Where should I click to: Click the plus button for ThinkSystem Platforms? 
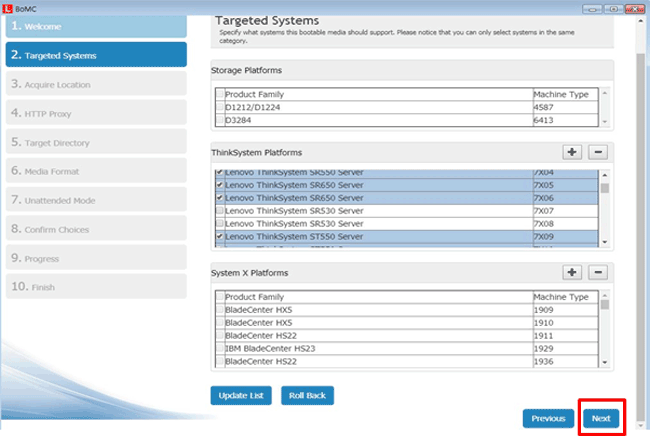[572, 152]
